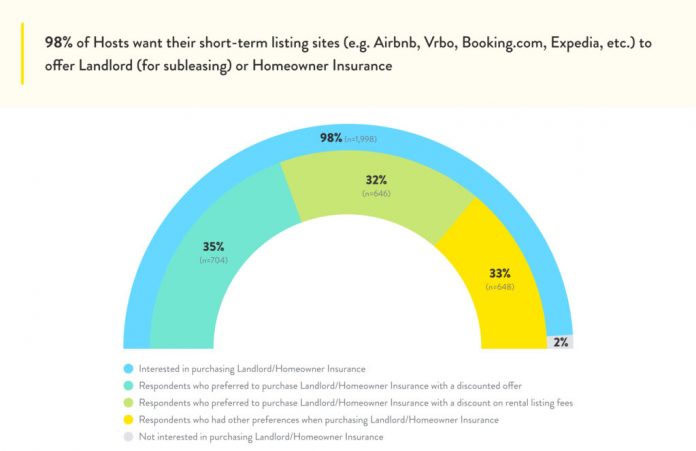Click legend text about discount on rental listing fees
This screenshot has width=696, height=451.
356,403
